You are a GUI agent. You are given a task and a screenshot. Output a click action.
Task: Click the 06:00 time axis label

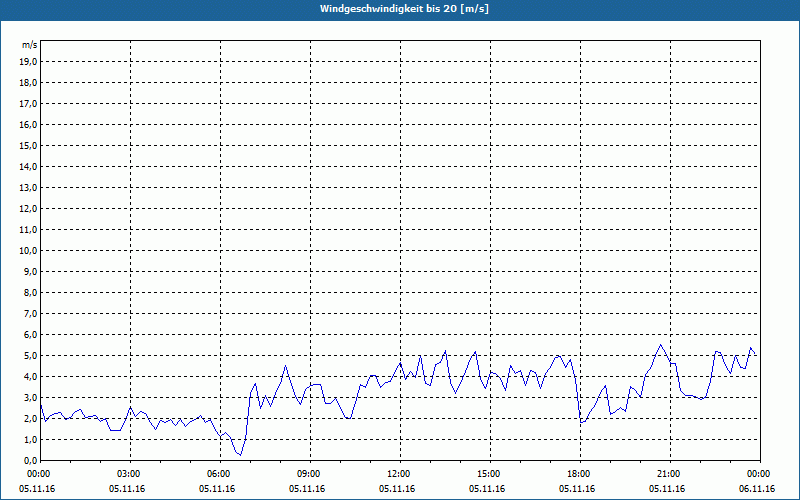point(220,474)
